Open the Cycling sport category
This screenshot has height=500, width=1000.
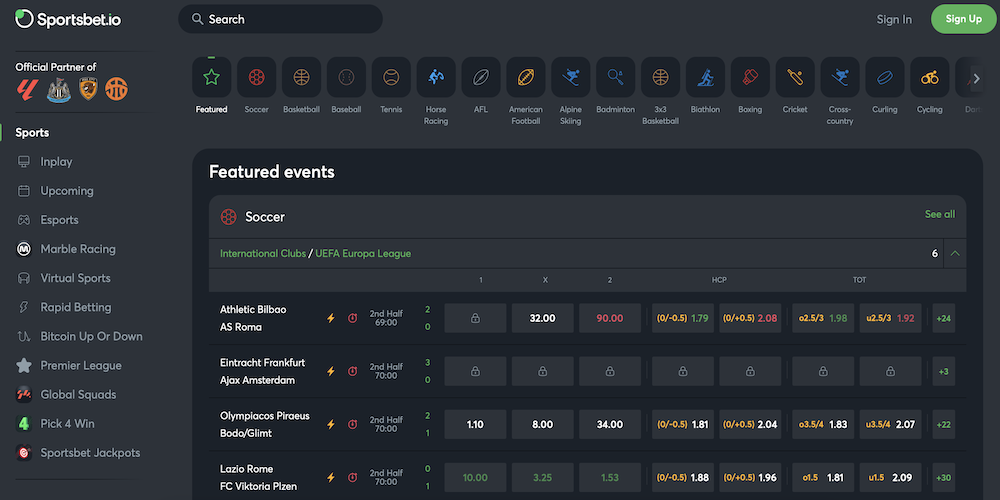(929, 77)
